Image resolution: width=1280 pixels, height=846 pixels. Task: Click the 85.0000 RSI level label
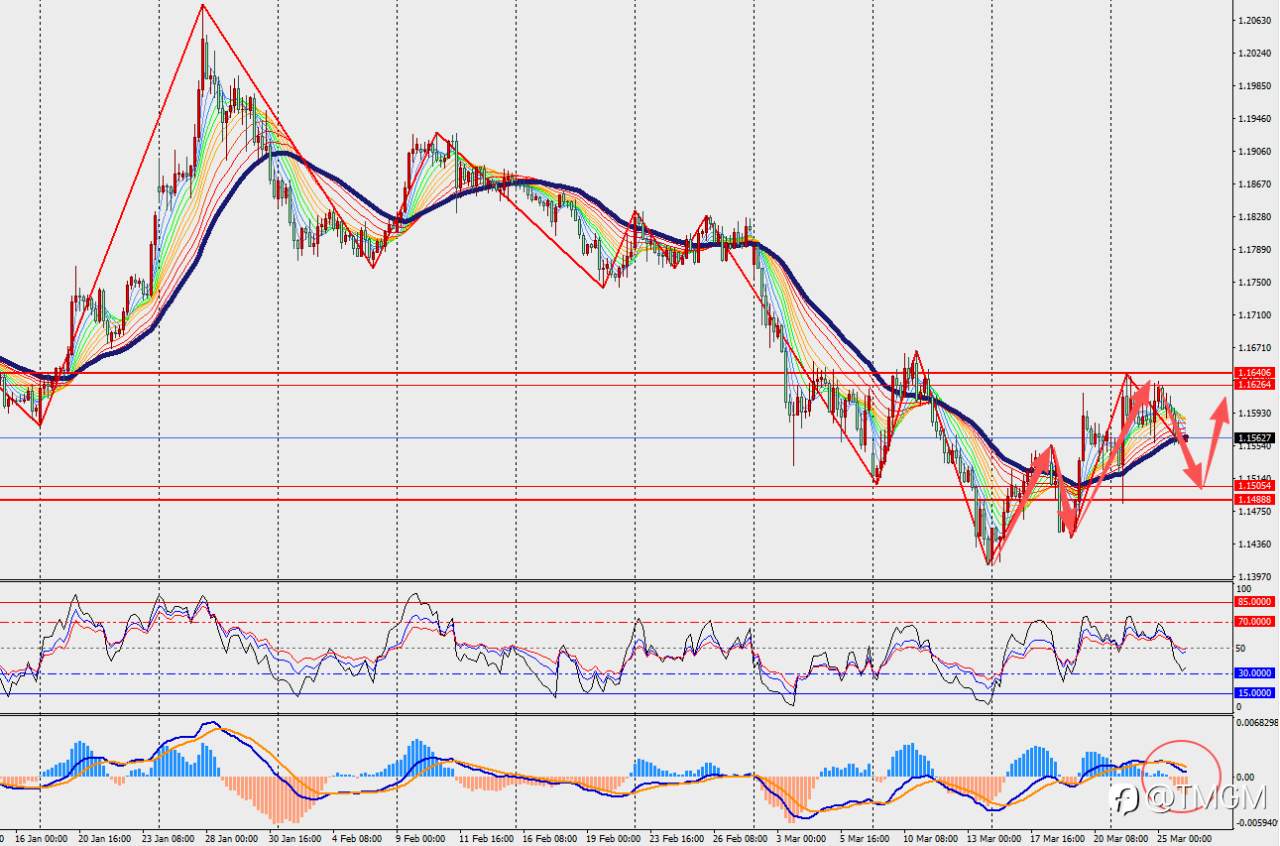[1254, 602]
